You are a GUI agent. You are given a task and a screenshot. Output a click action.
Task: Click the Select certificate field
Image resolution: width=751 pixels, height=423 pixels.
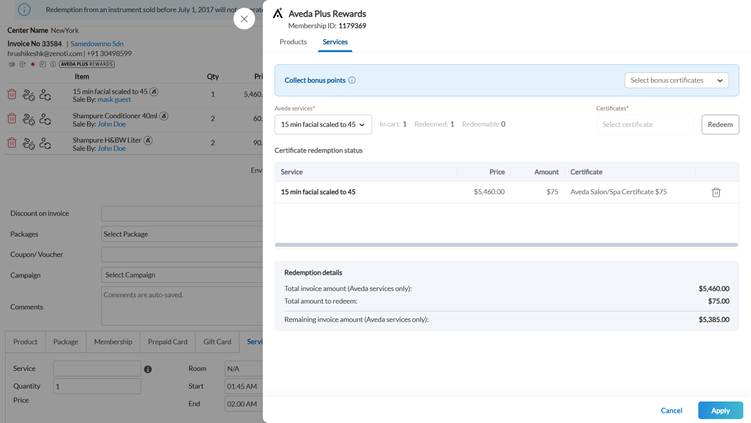[x=644, y=124]
